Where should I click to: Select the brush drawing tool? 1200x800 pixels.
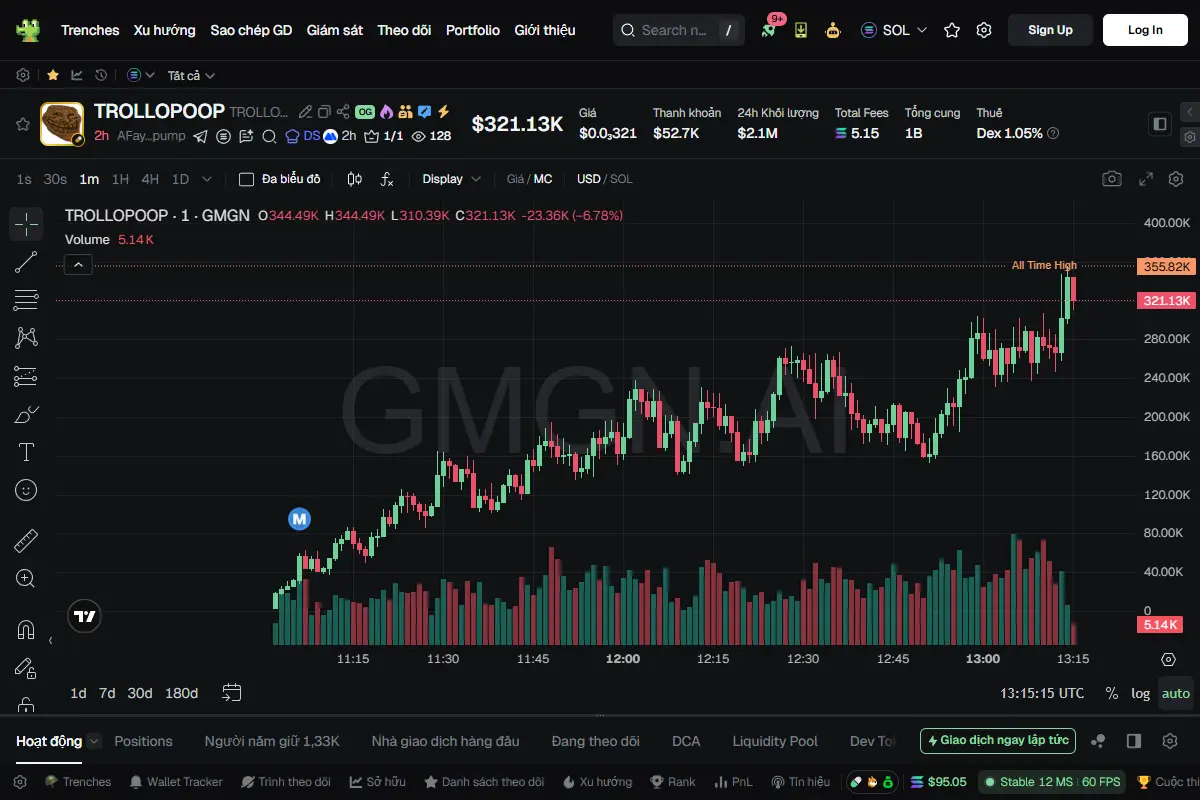point(26,414)
